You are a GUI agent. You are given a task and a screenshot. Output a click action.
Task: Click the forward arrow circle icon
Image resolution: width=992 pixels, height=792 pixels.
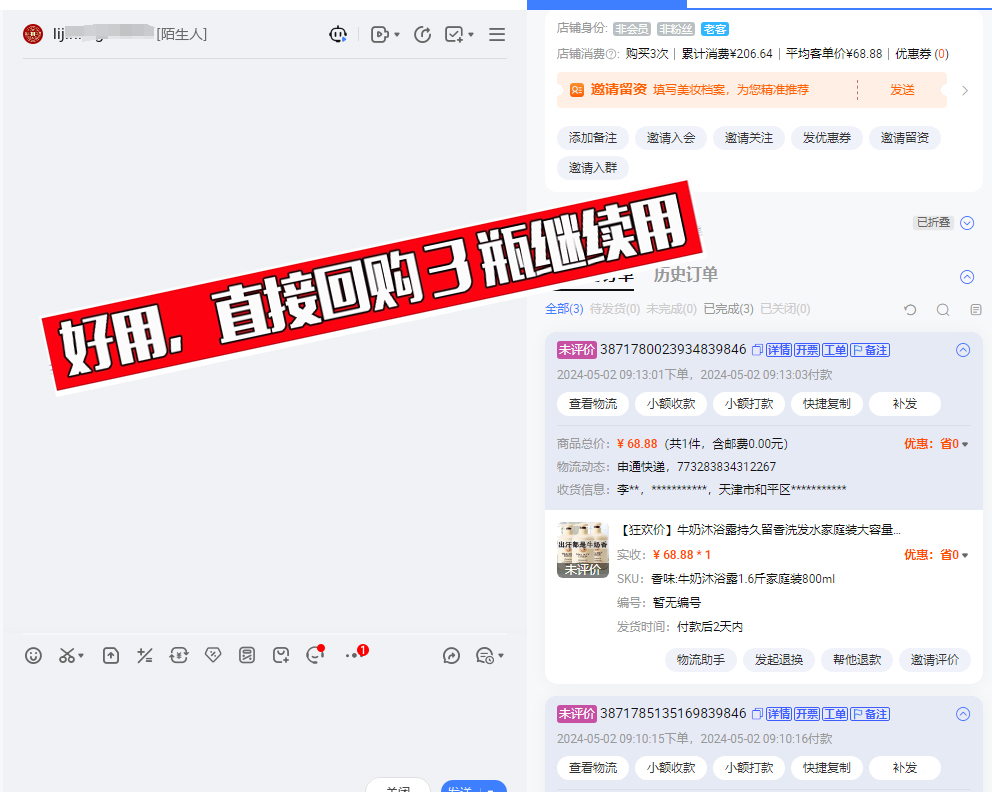[451, 656]
